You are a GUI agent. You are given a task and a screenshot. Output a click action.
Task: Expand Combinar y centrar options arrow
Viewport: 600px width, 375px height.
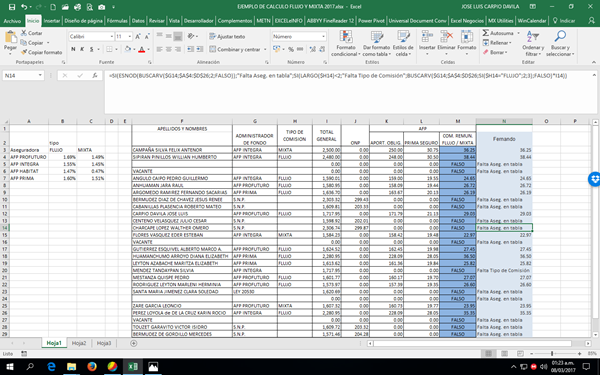pos(265,49)
